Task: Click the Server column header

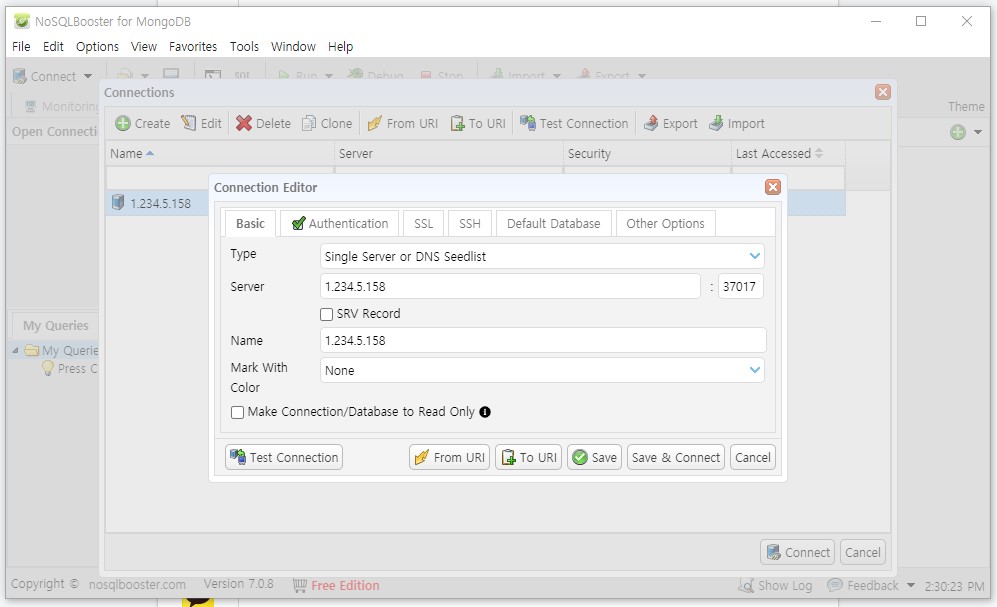Action: click(449, 153)
